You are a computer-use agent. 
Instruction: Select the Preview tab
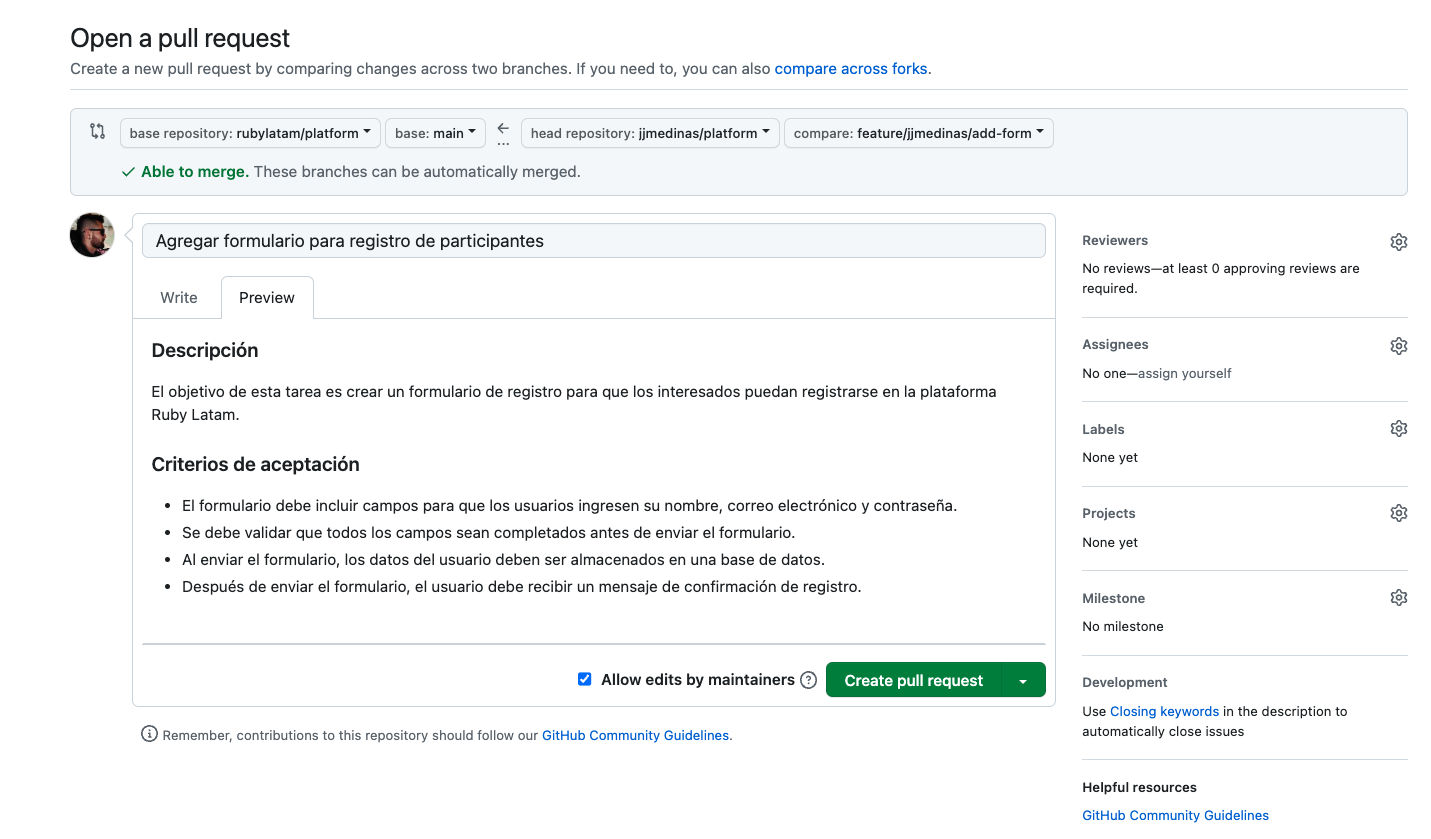[x=266, y=297]
